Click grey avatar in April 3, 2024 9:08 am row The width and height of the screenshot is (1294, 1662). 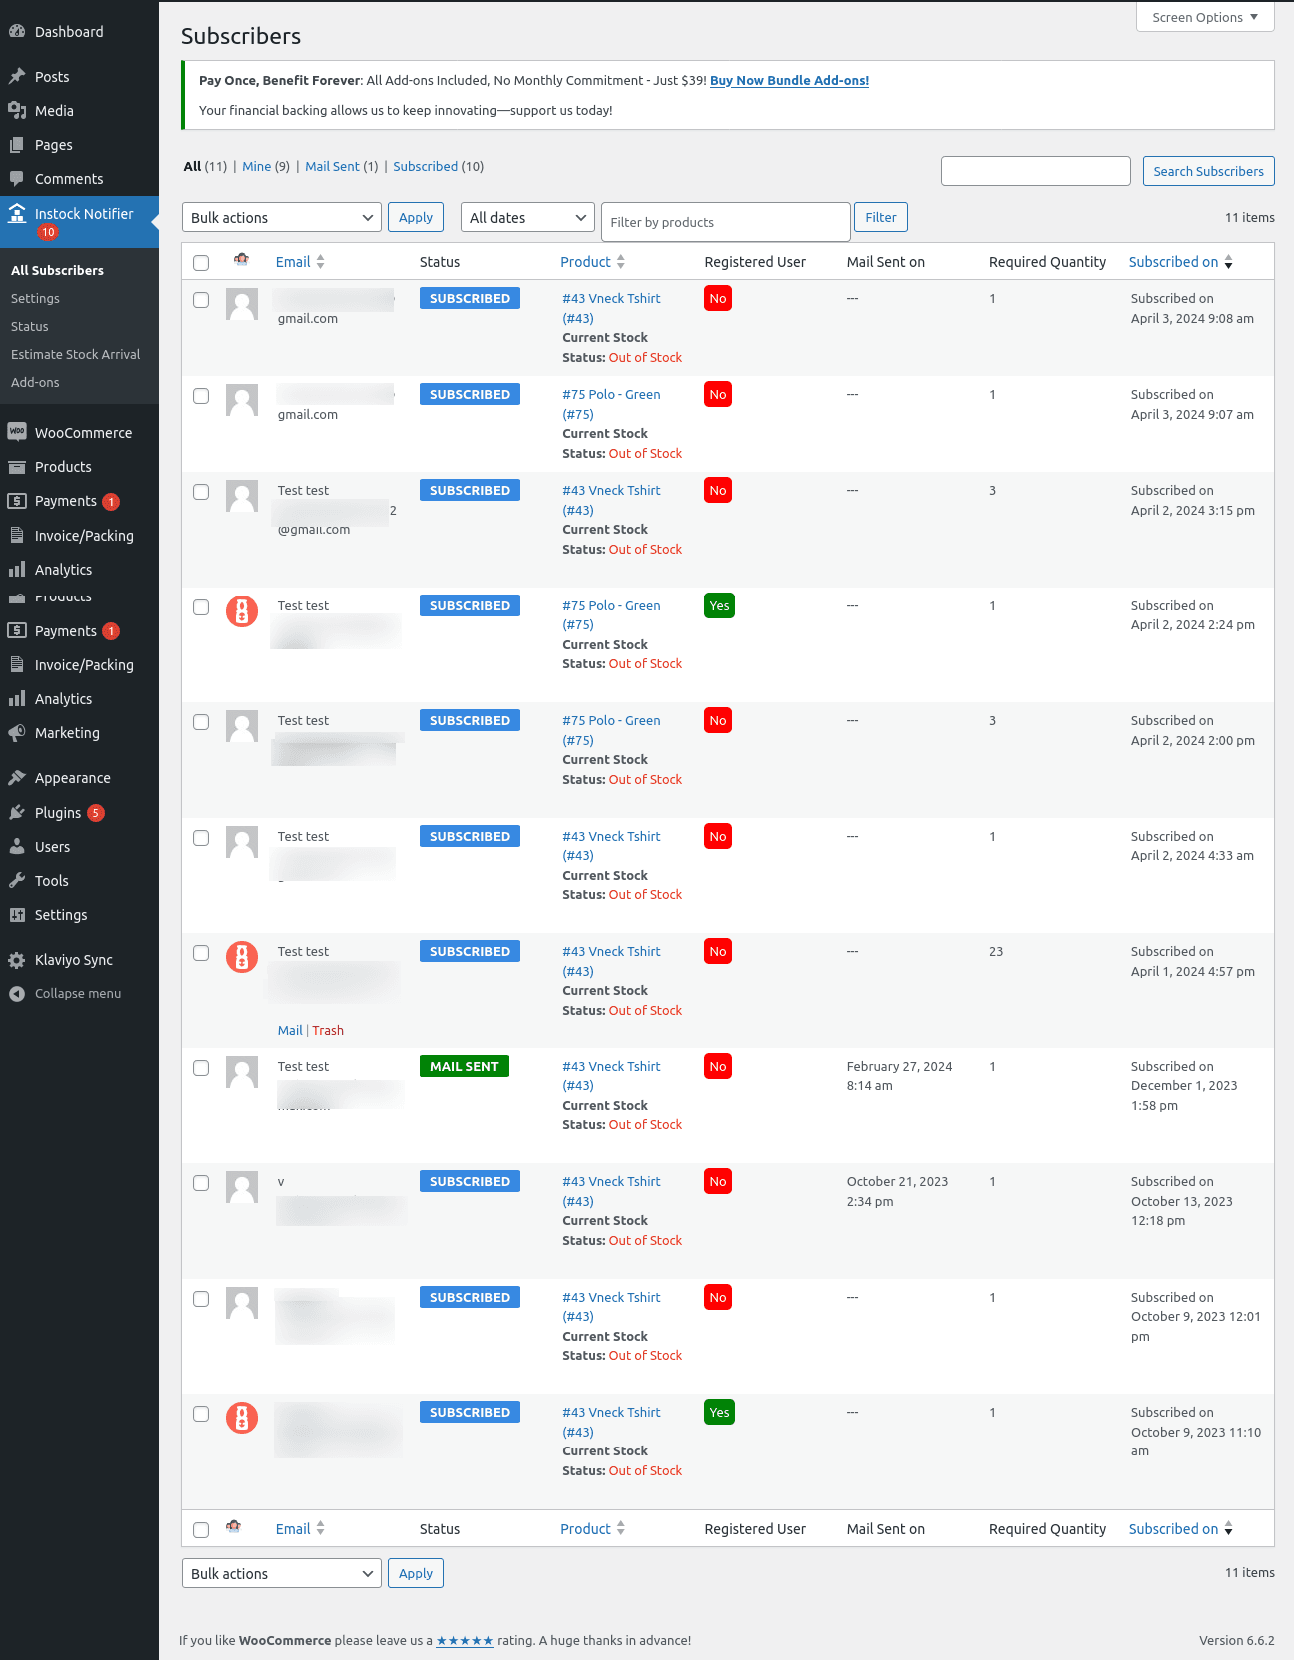[x=242, y=304]
